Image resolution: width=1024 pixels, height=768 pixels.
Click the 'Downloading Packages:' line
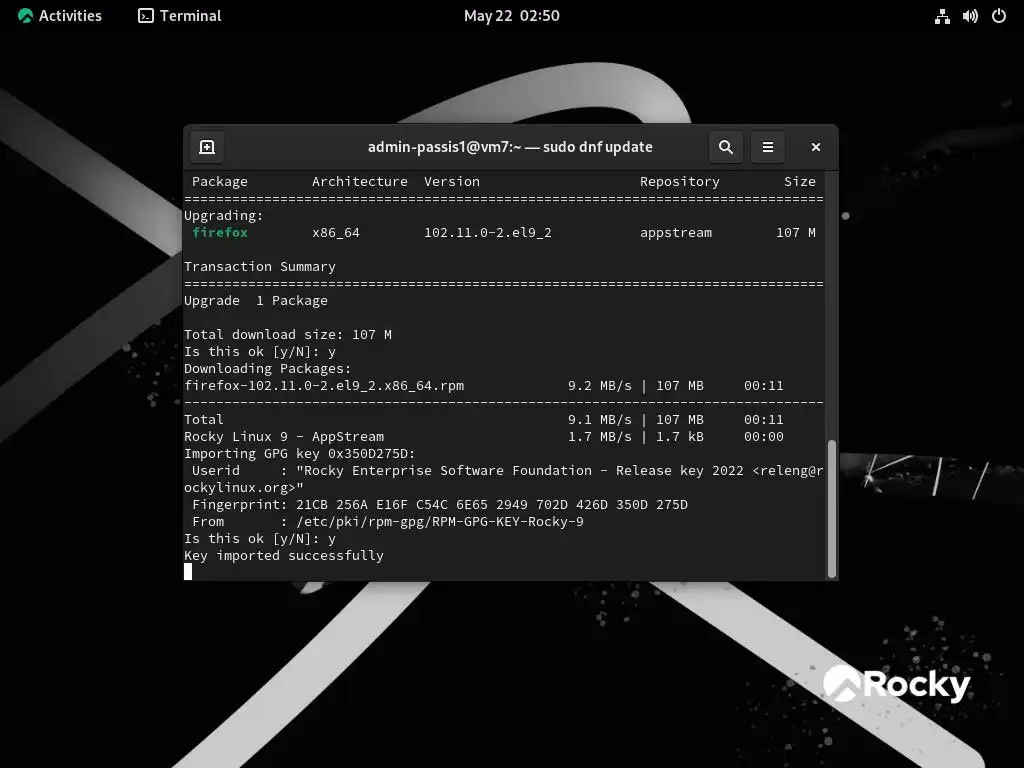tap(268, 368)
